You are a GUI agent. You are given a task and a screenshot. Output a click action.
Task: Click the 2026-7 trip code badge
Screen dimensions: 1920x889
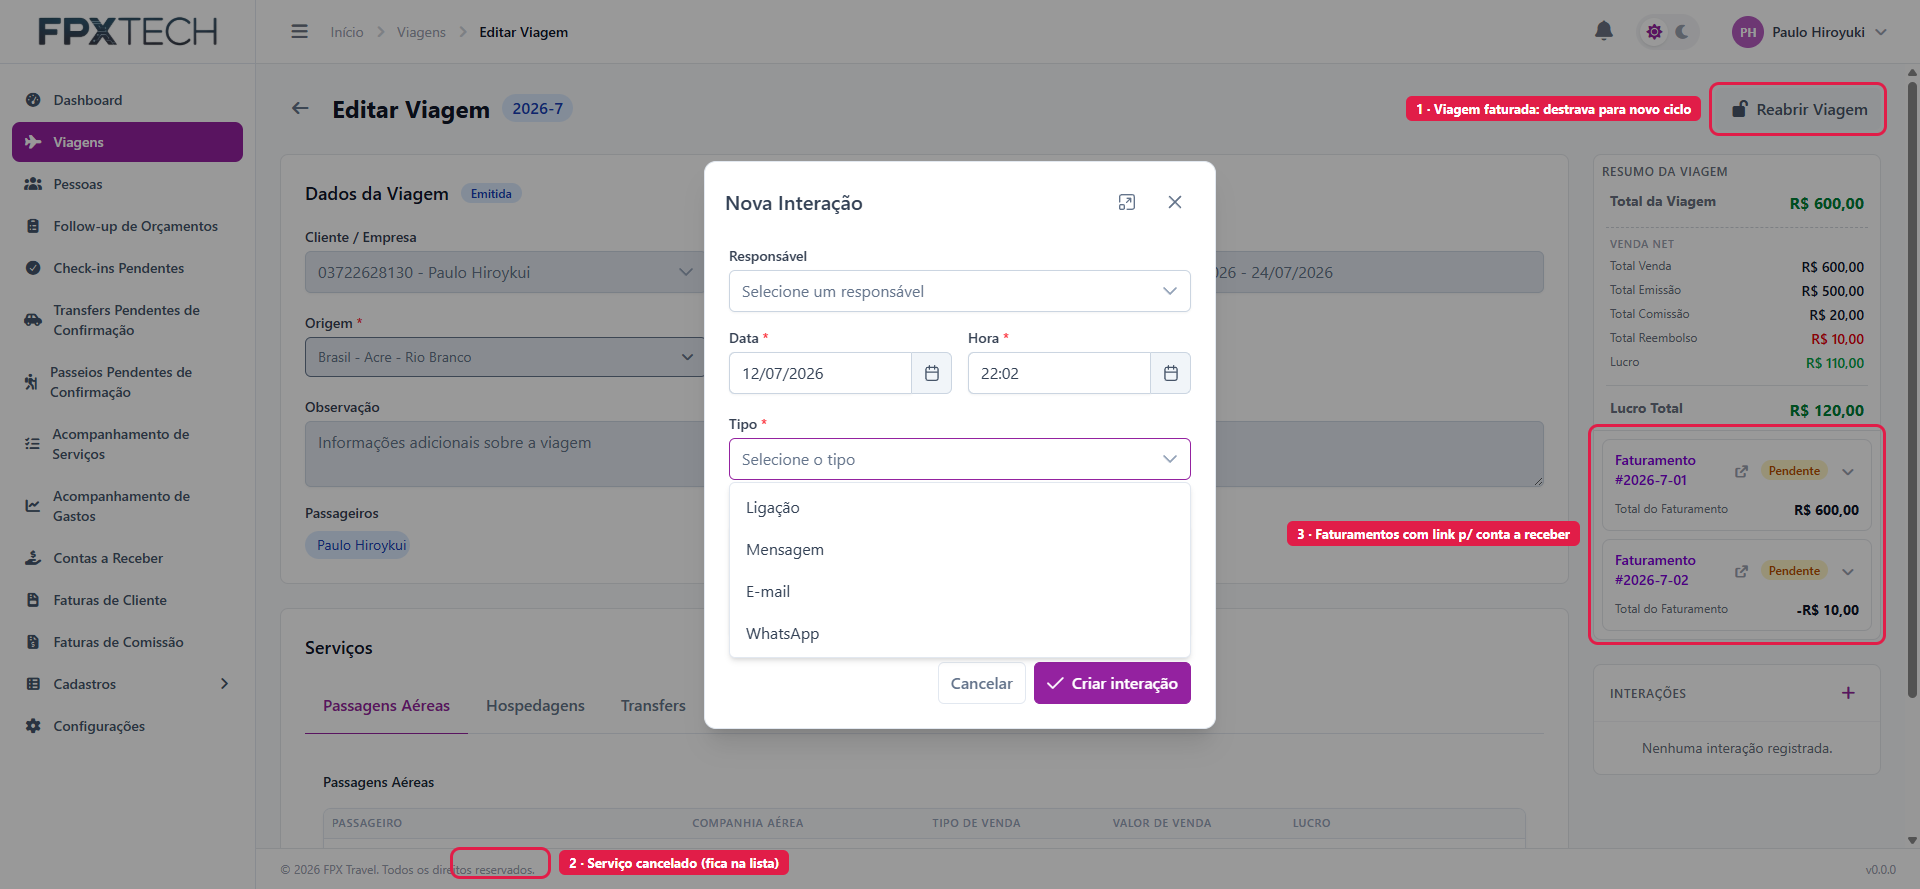click(x=537, y=108)
